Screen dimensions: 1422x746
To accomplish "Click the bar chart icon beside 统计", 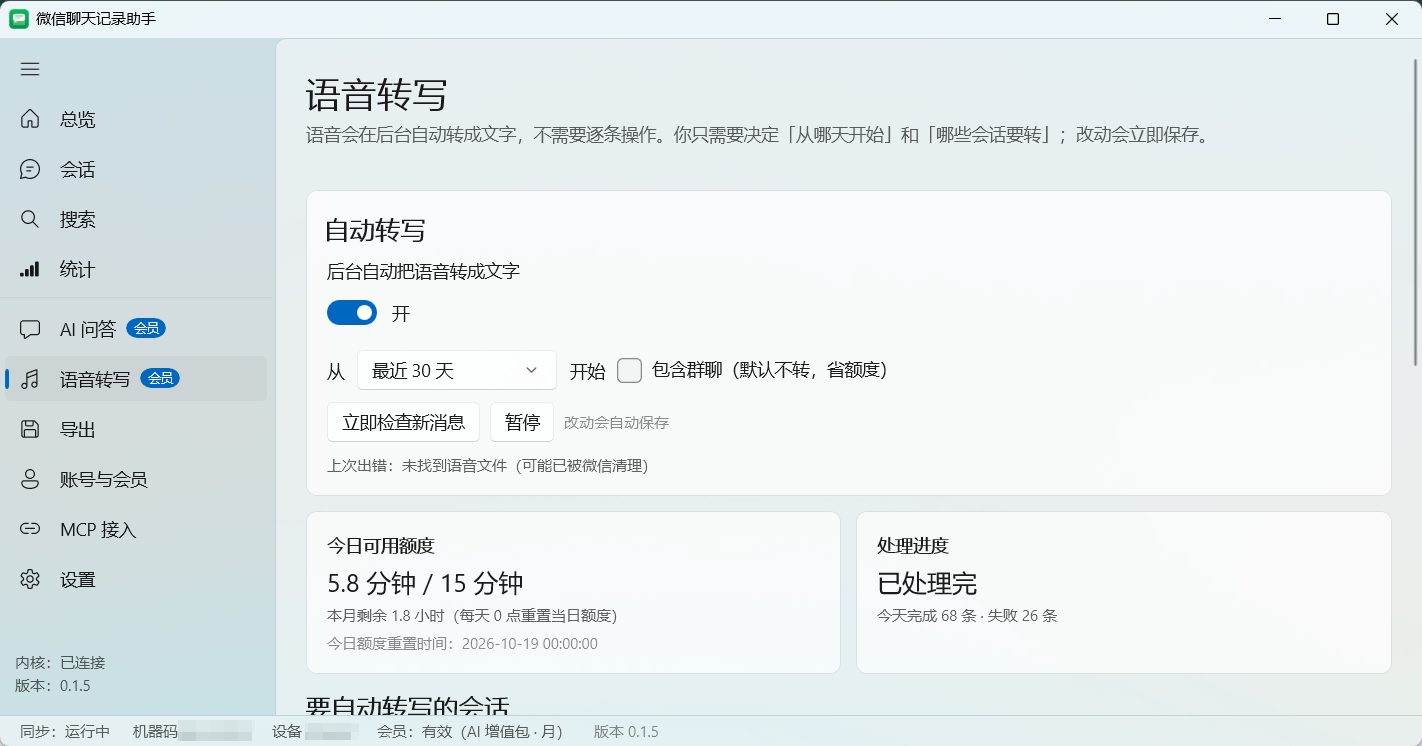I will (x=30, y=269).
